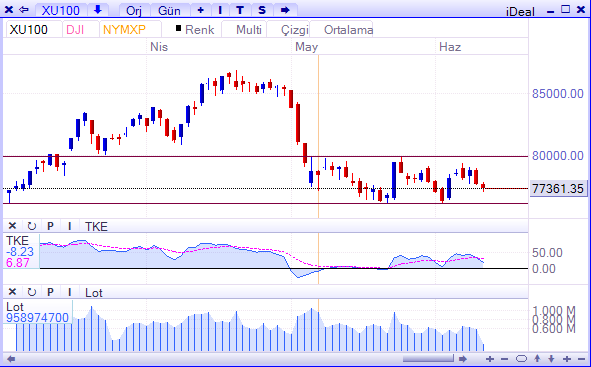Open the blue down-arrow symbol dropdown
The image size is (591, 367).
coord(98,10)
